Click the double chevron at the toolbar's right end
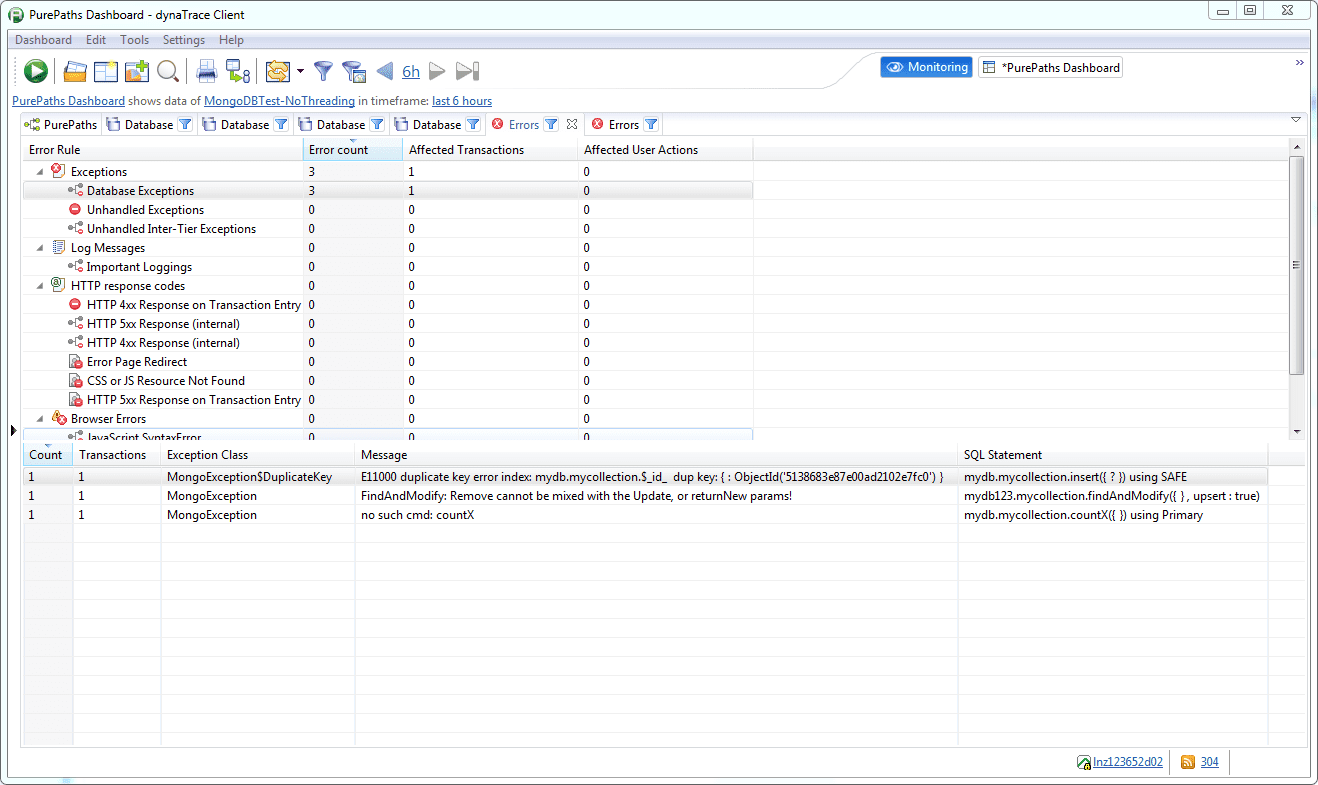Image resolution: width=1318 pixels, height=785 pixels. (x=1300, y=62)
